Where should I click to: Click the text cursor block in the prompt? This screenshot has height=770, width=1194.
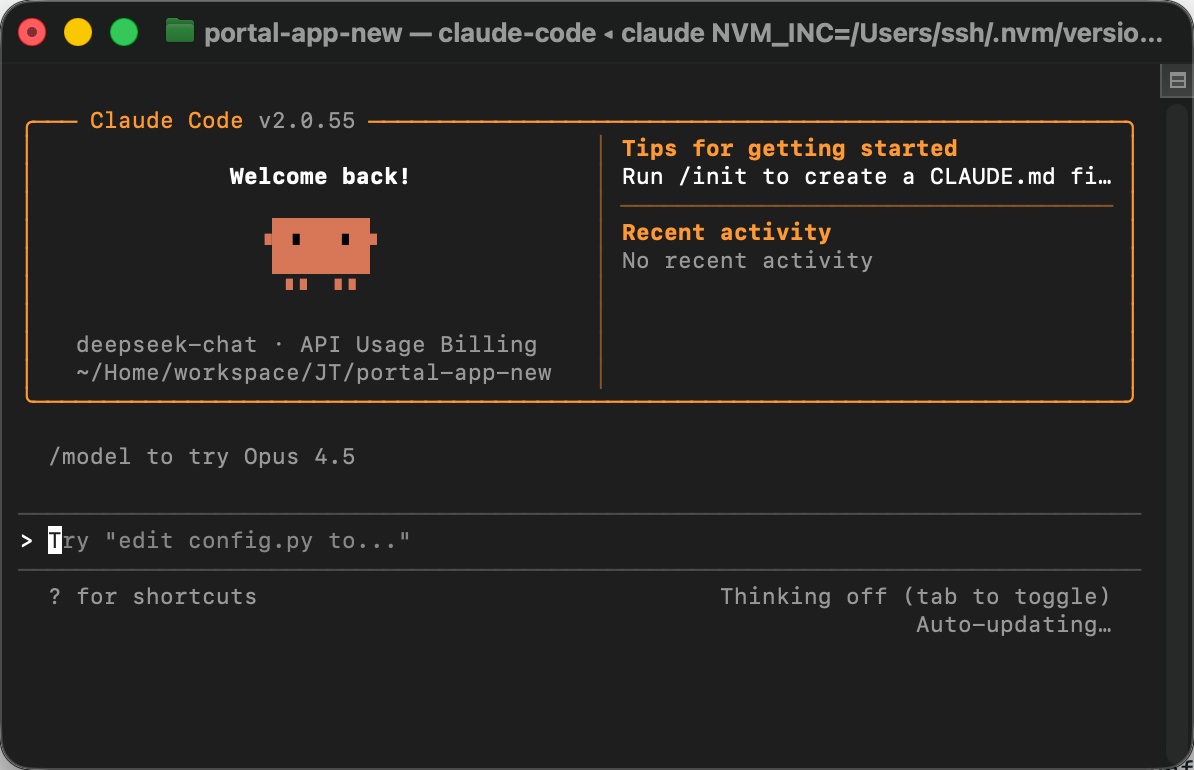coord(55,541)
